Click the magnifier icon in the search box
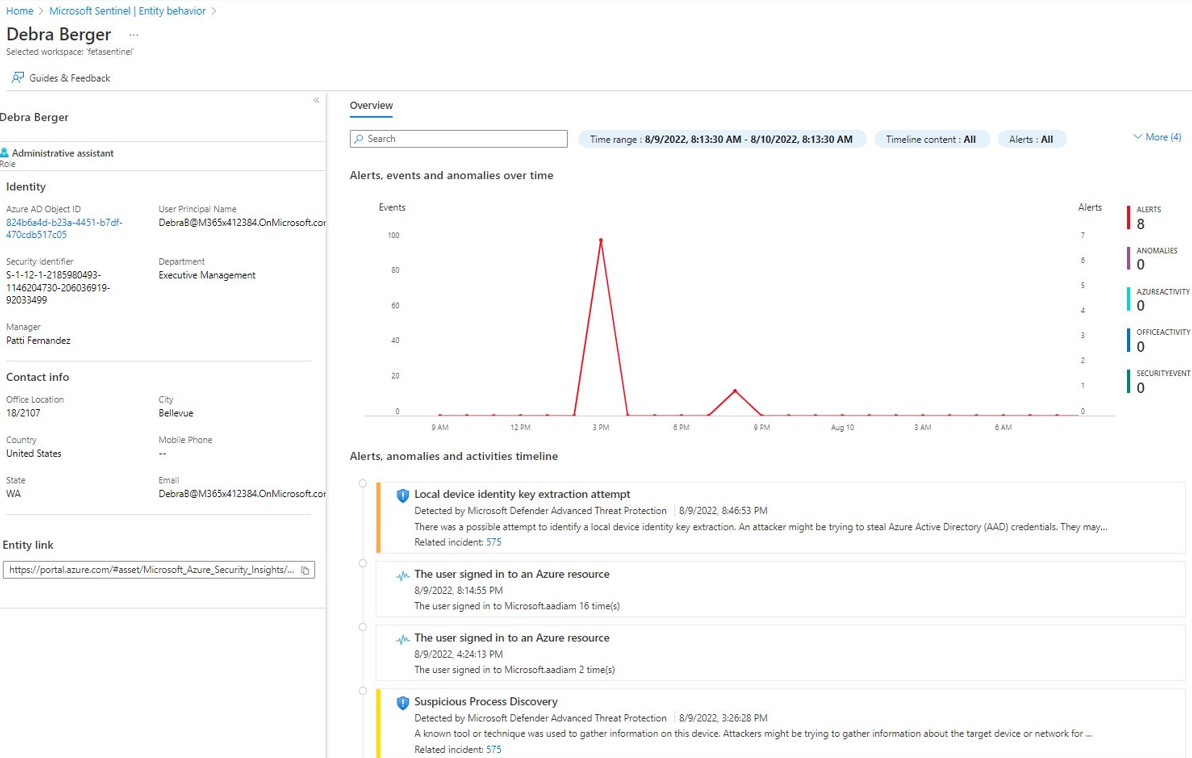Screen dimensions: 1192x758 point(358,139)
